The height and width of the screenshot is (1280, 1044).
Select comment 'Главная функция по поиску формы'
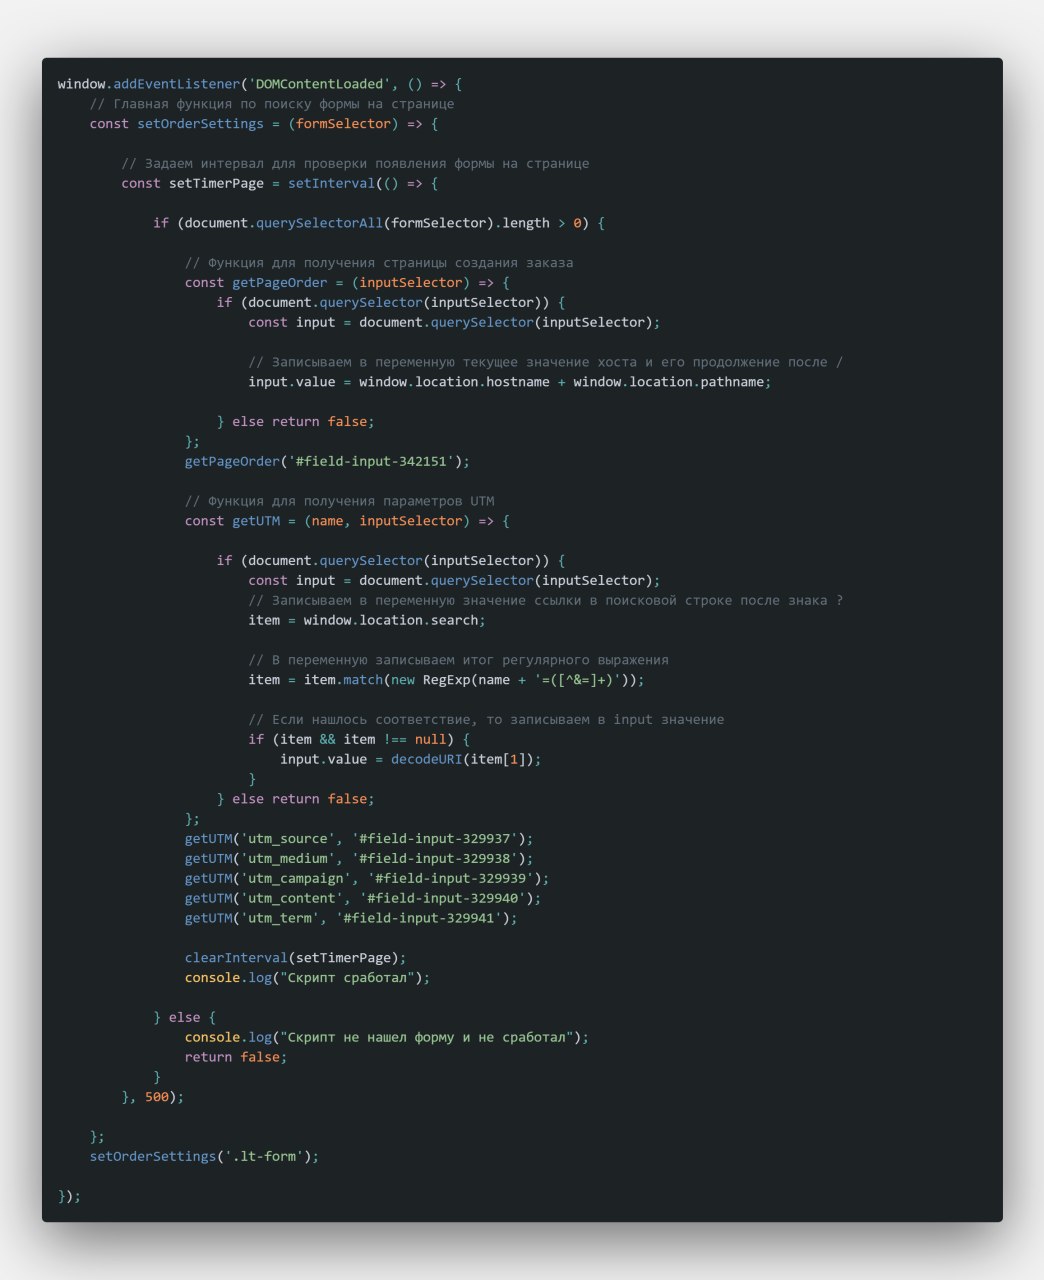272,104
